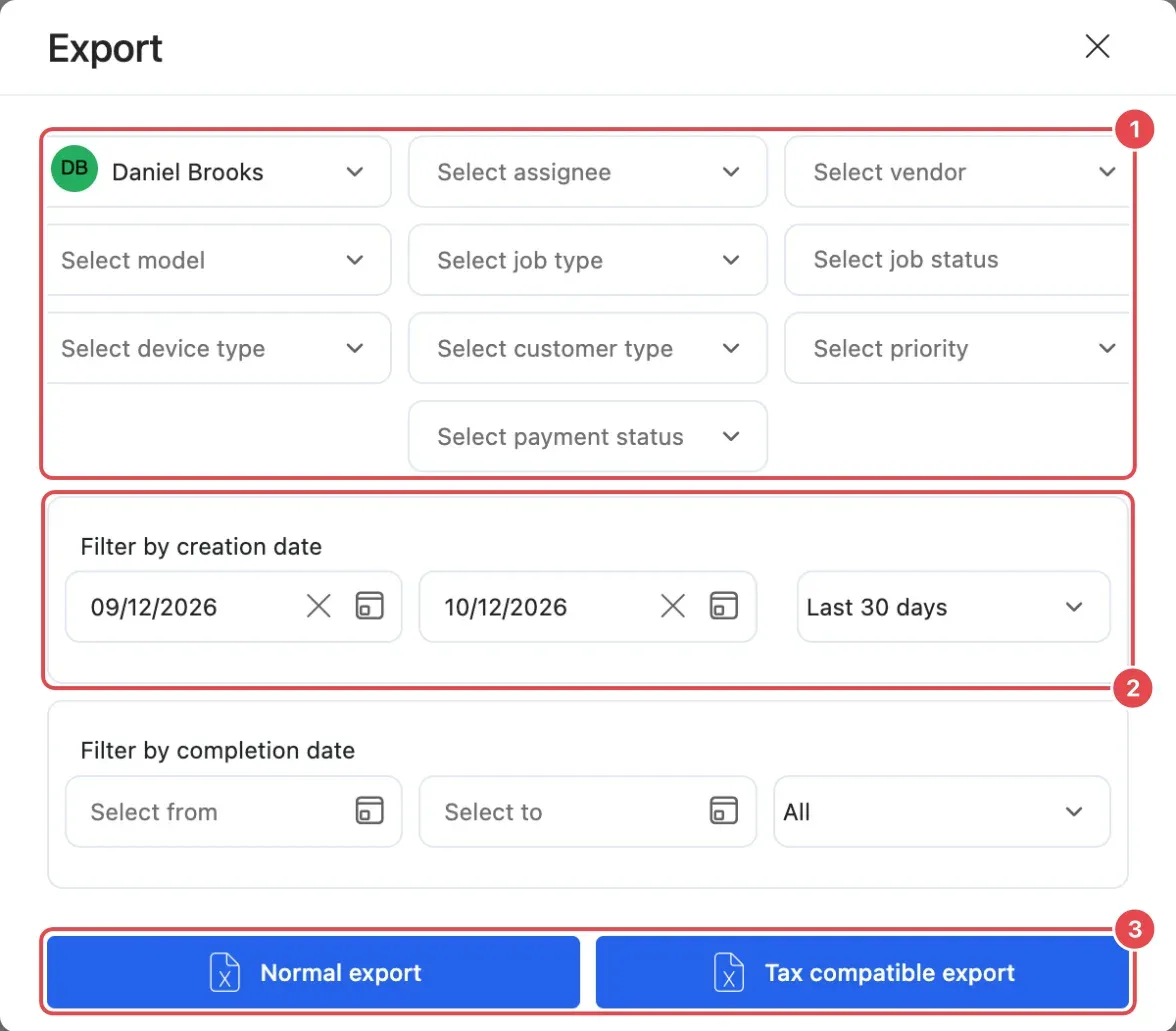This screenshot has height=1031, width=1176.
Task: Open the Select device type dropdown
Action: click(x=218, y=348)
